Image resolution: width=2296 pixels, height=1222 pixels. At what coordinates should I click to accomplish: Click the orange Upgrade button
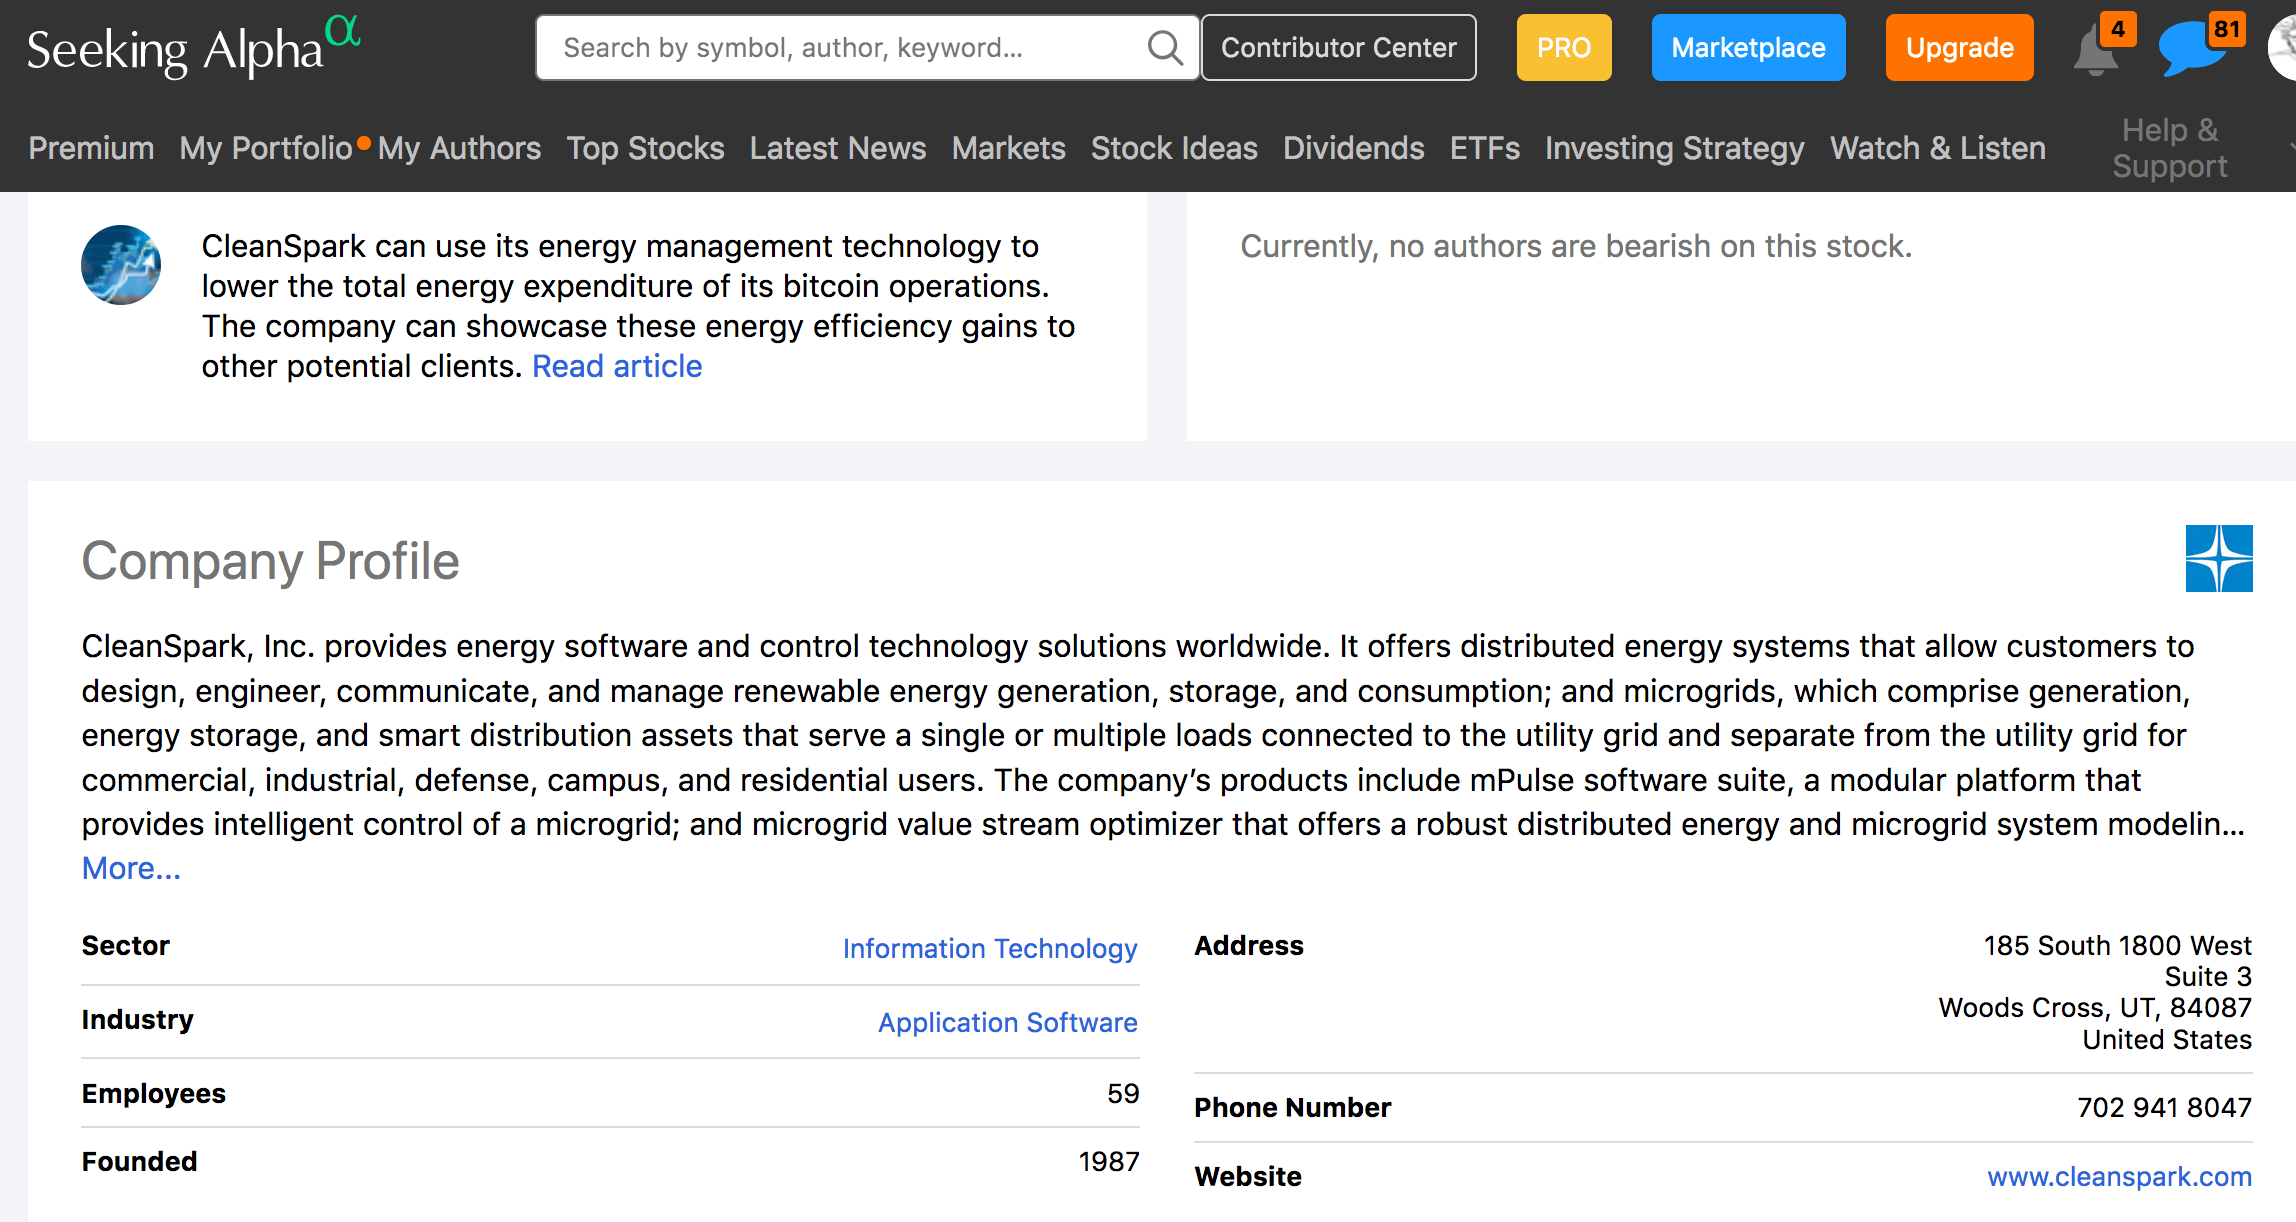coord(1959,47)
